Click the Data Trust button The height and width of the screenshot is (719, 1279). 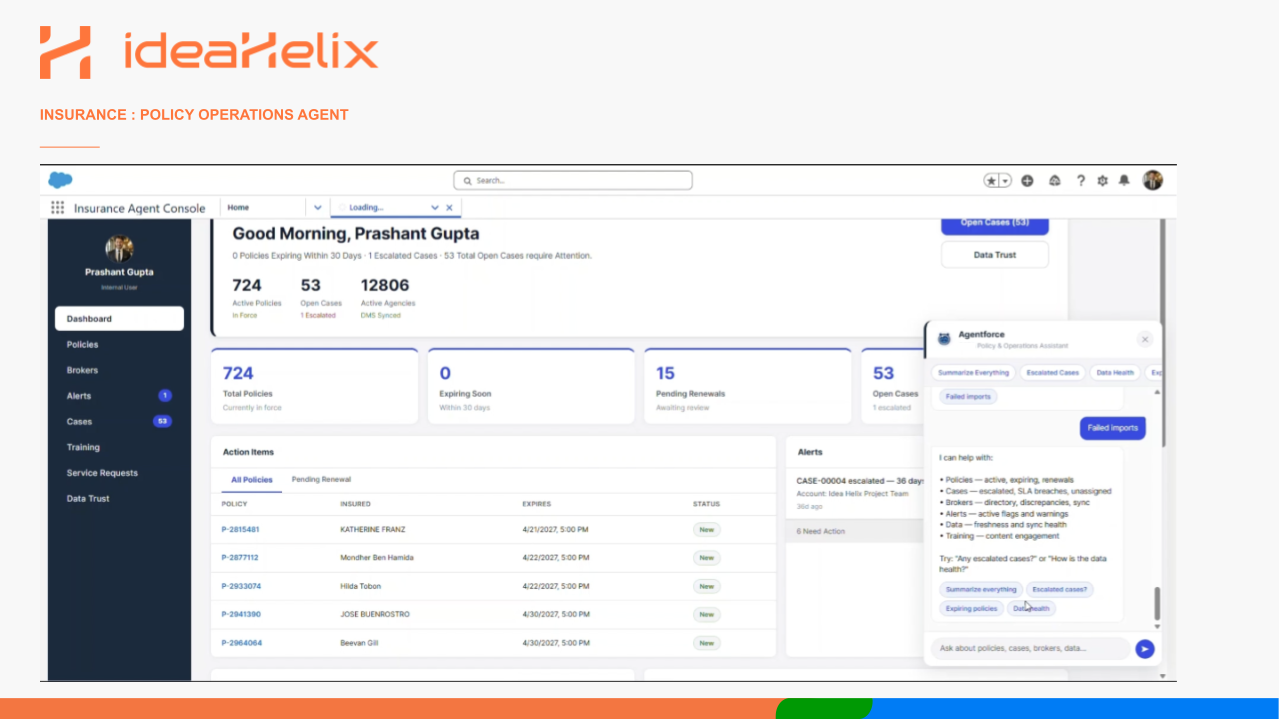[995, 255]
